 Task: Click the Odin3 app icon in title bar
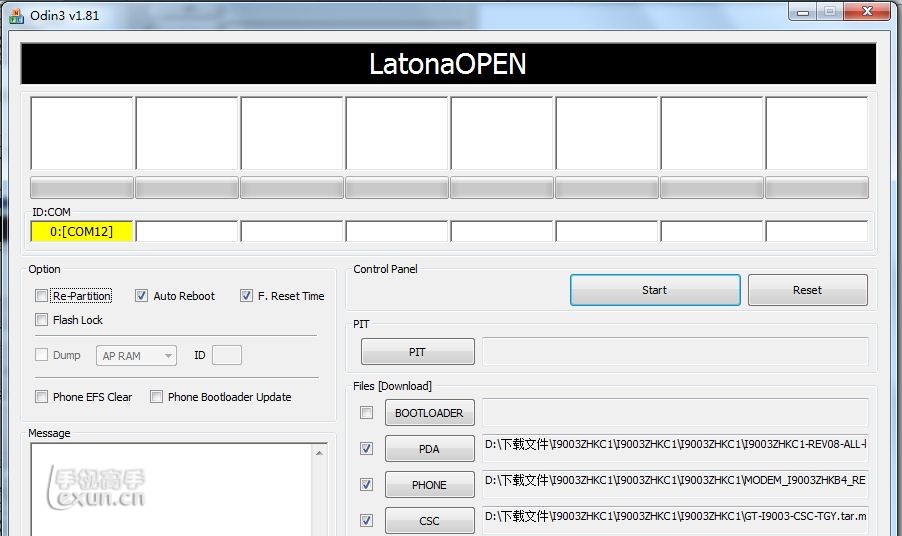coord(16,16)
